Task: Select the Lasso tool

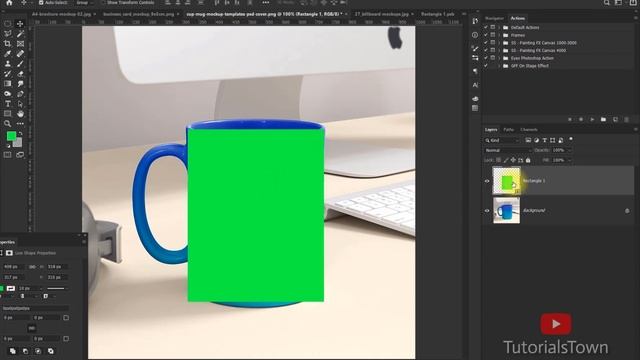Action: [x=7, y=34]
